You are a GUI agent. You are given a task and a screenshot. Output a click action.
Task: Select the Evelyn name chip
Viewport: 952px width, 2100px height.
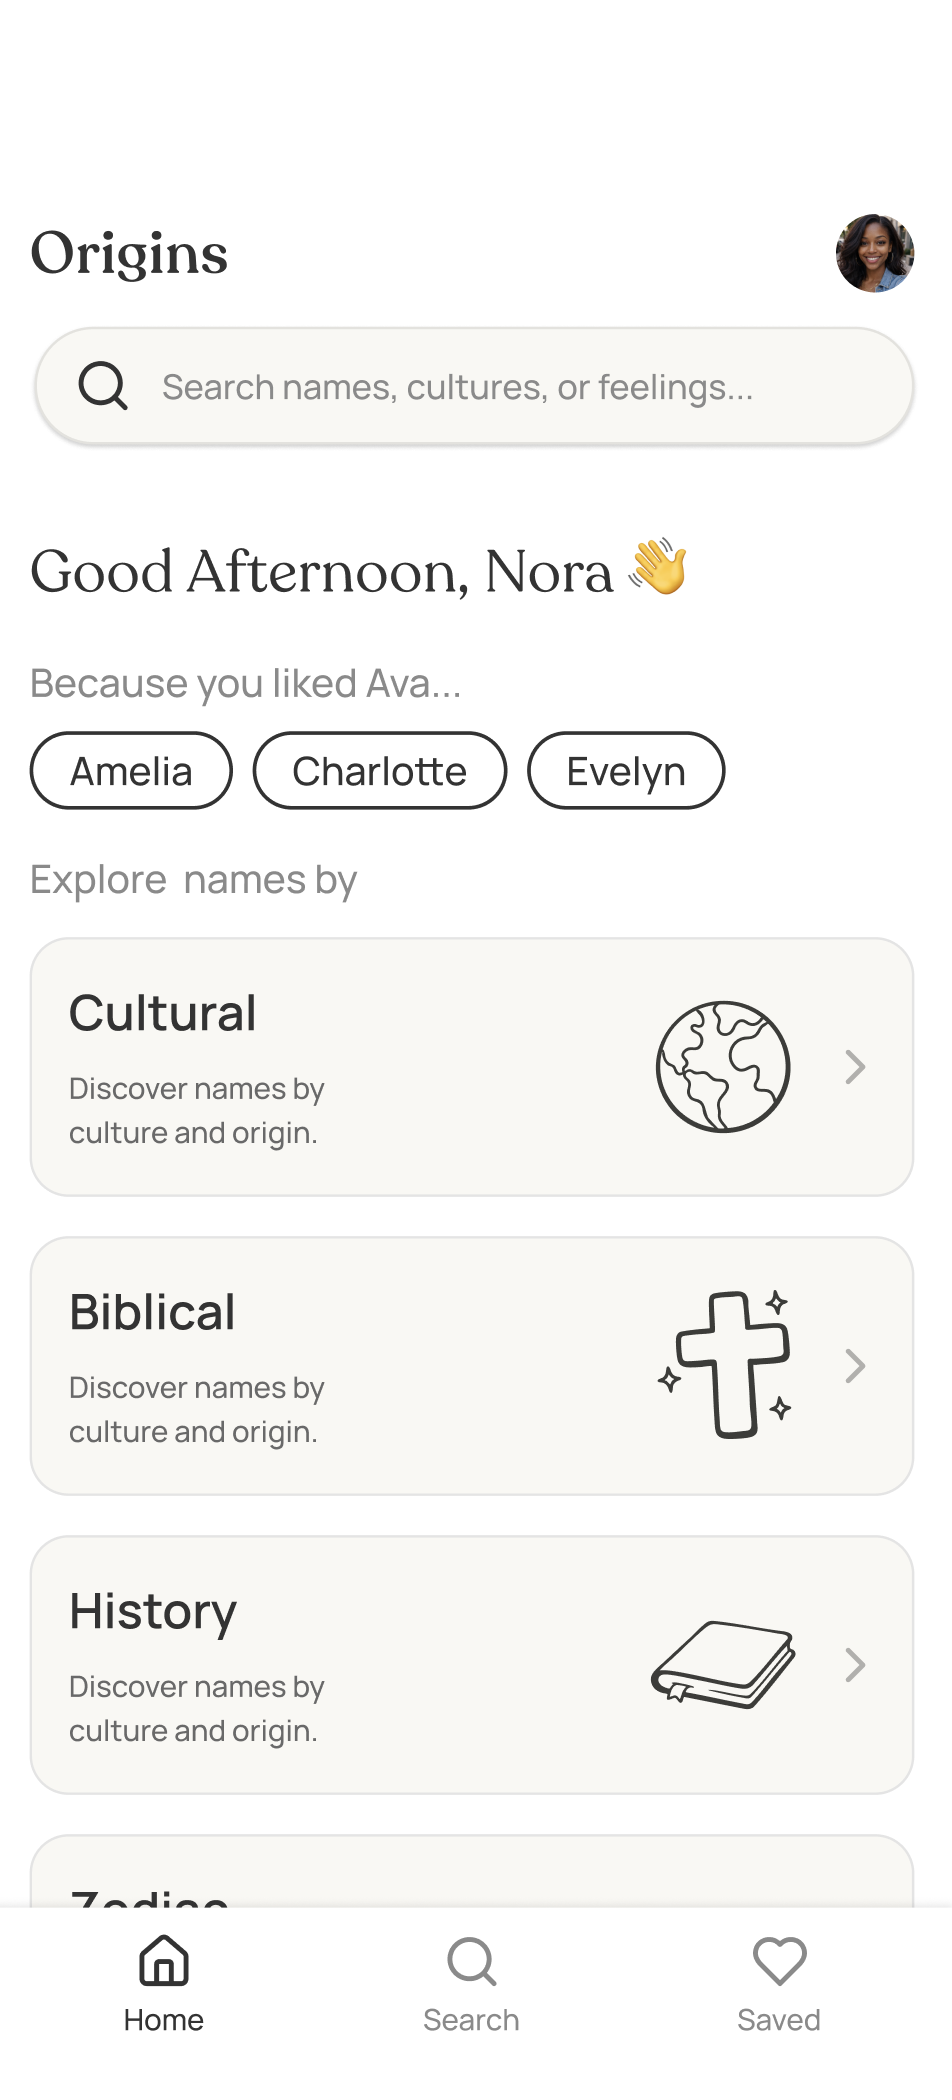[x=626, y=771]
